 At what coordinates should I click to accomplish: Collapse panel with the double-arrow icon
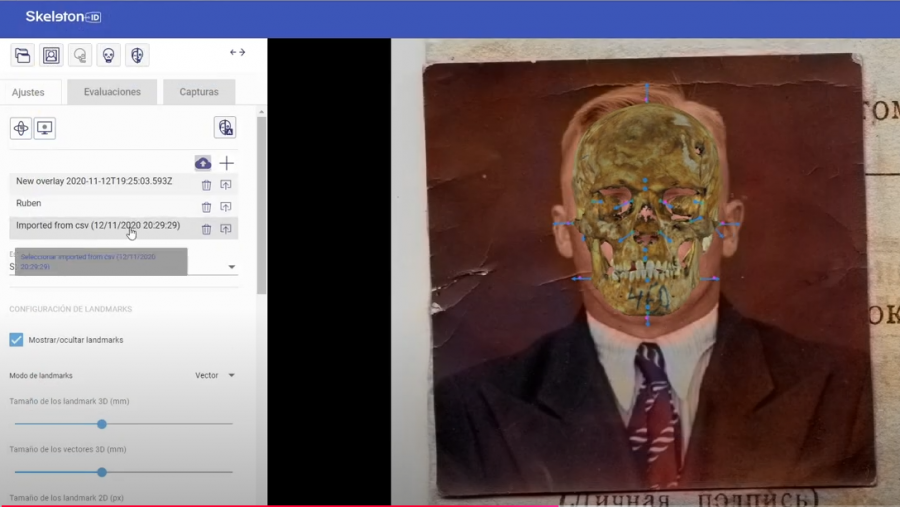click(x=238, y=52)
